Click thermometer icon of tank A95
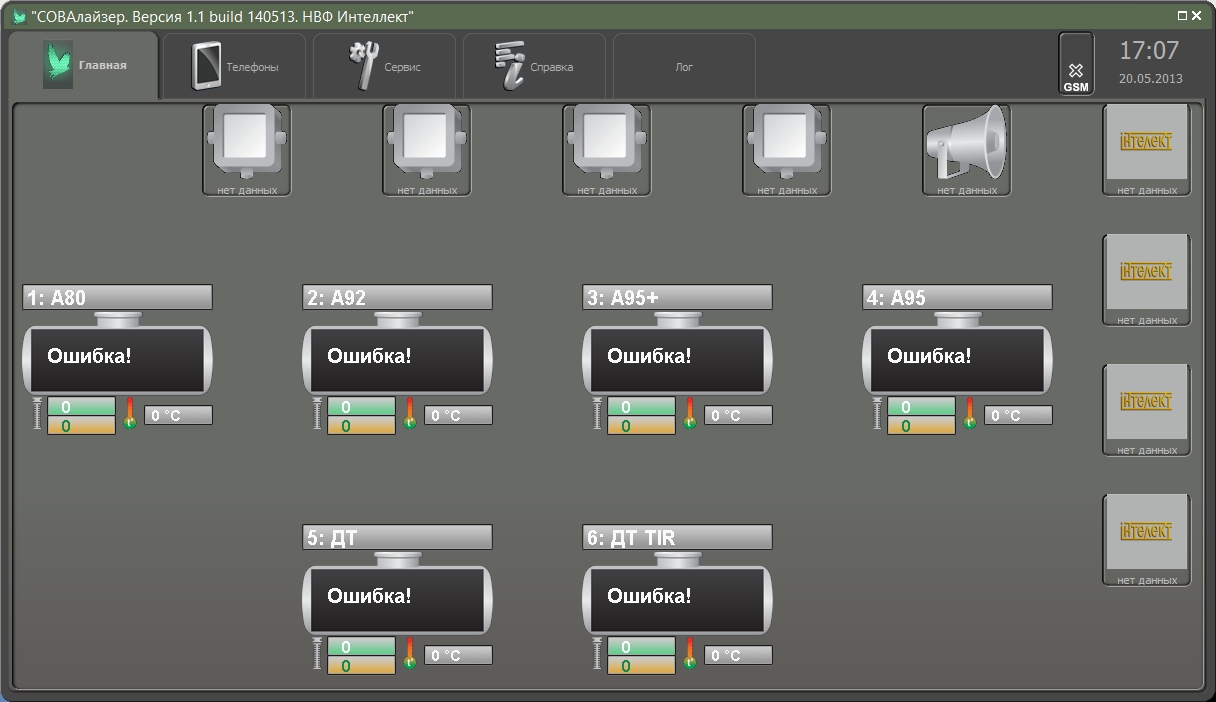The height and width of the screenshot is (702, 1216). [970, 413]
